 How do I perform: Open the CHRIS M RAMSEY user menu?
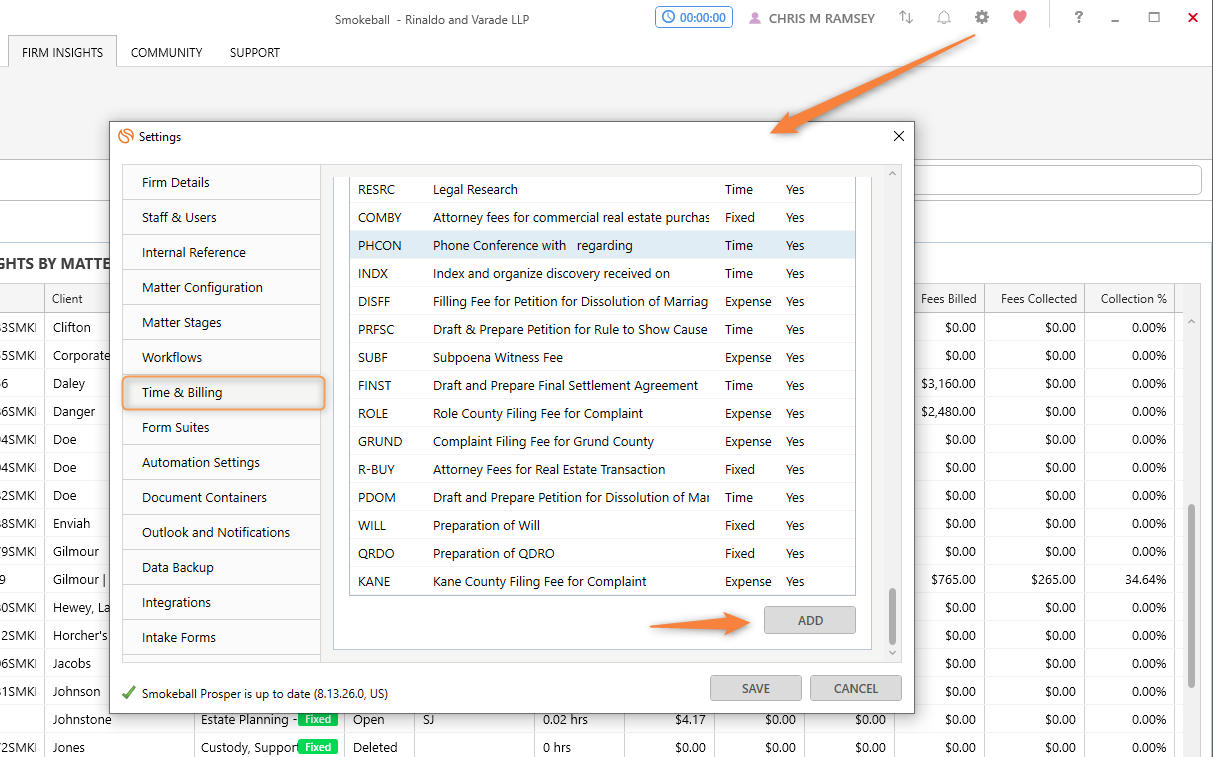click(814, 18)
